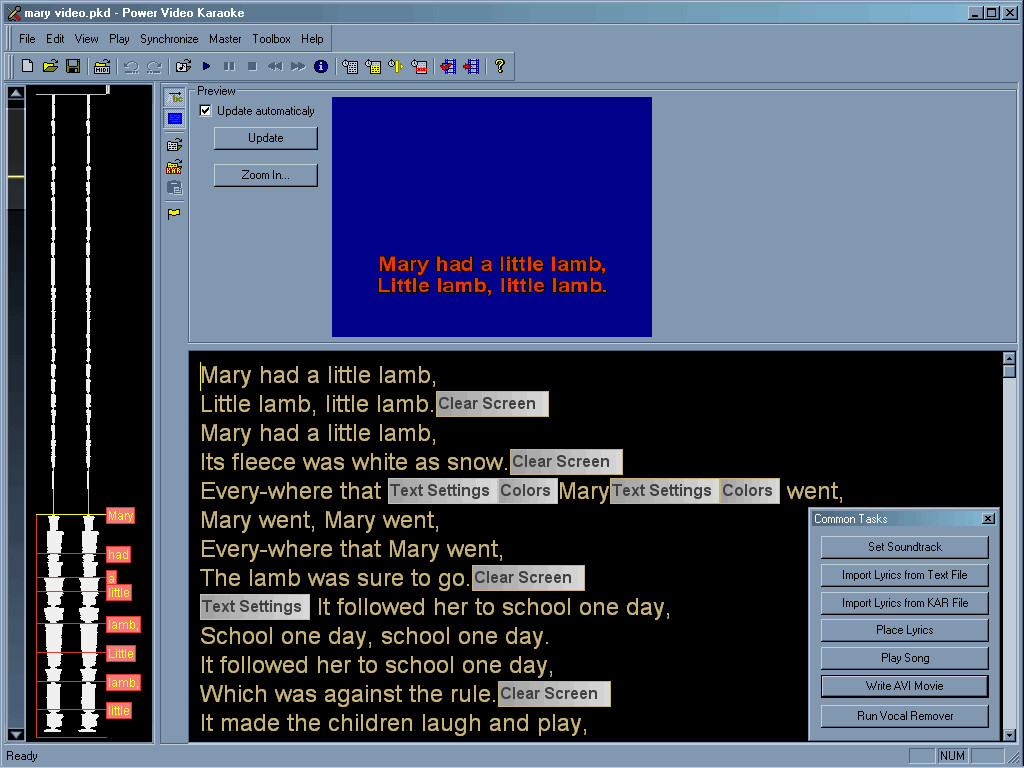Click the clock with blue grid synchronize icon
Screen dimensions: 1024x768
(350, 66)
